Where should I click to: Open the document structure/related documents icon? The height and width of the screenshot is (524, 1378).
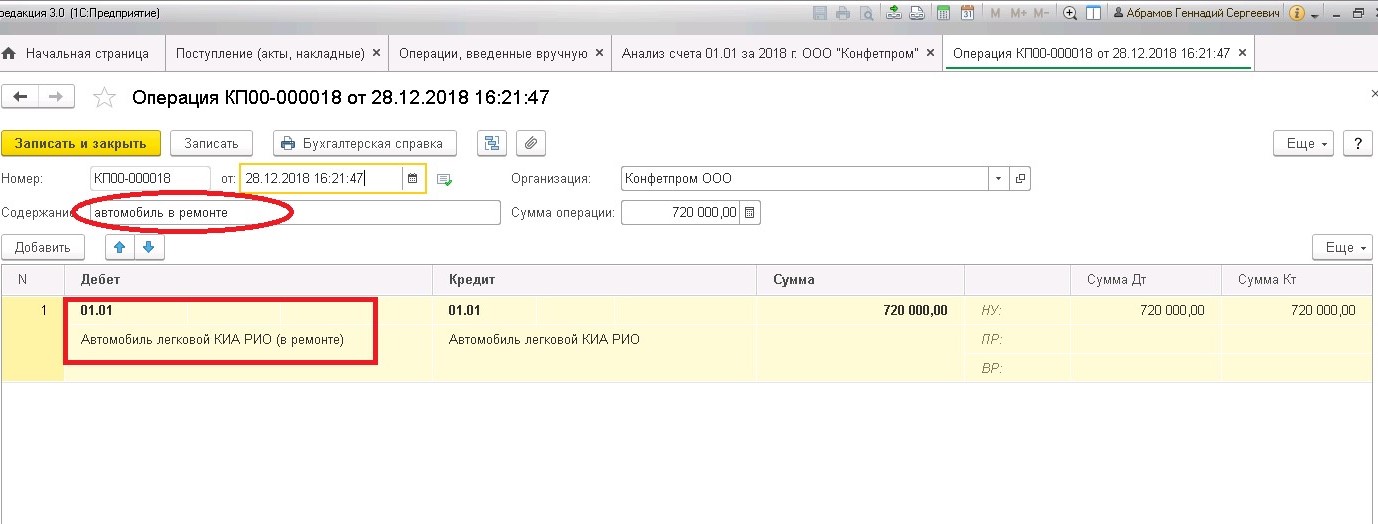coord(492,143)
